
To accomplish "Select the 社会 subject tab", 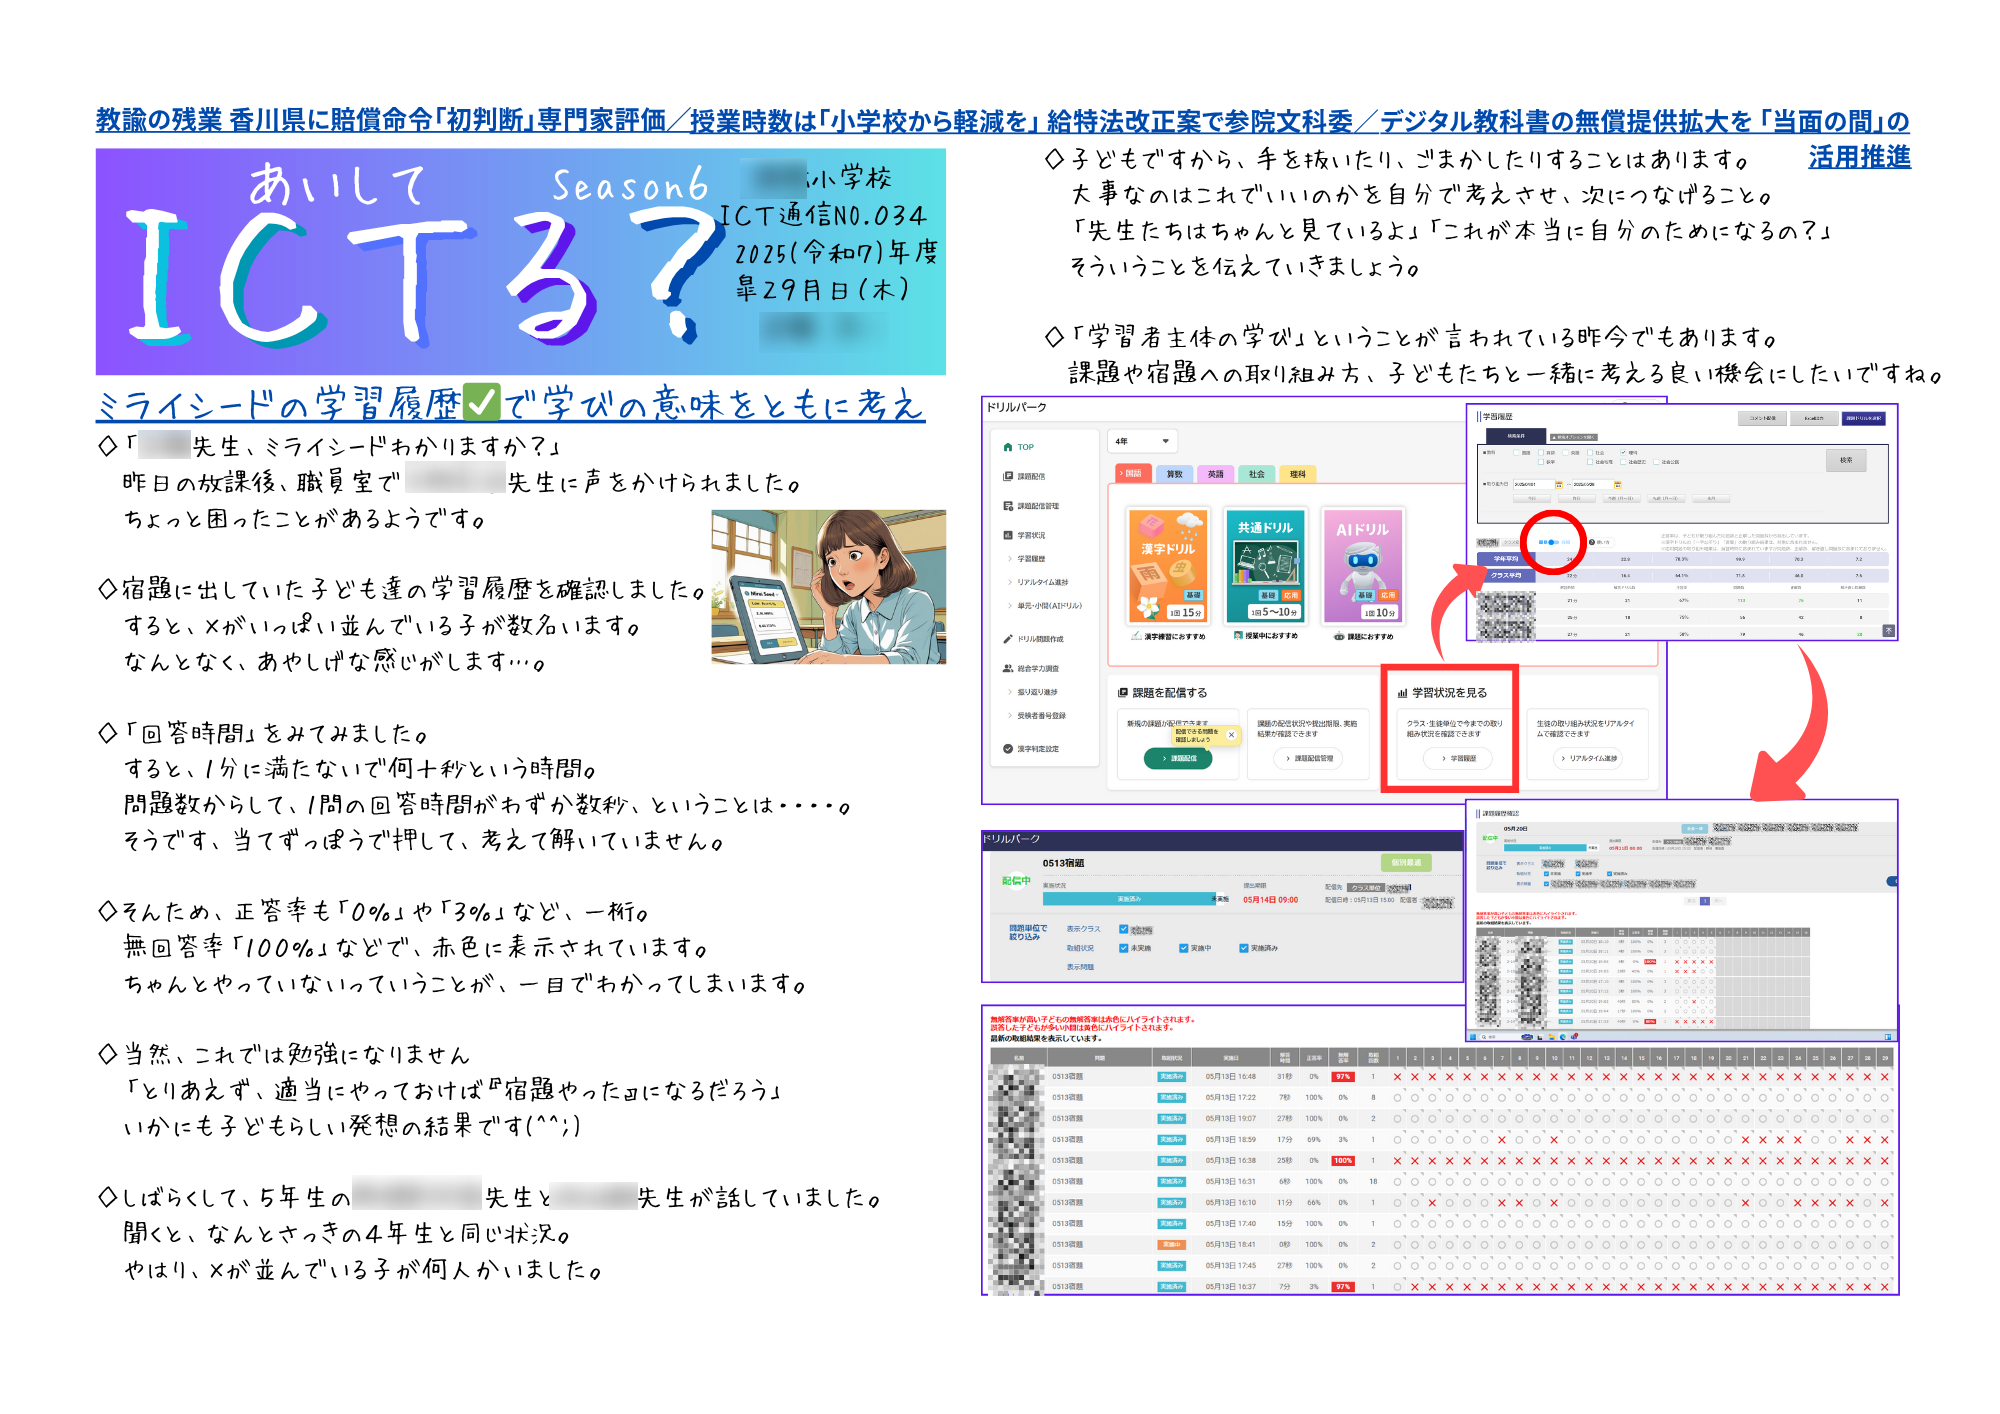I will [x=1256, y=474].
